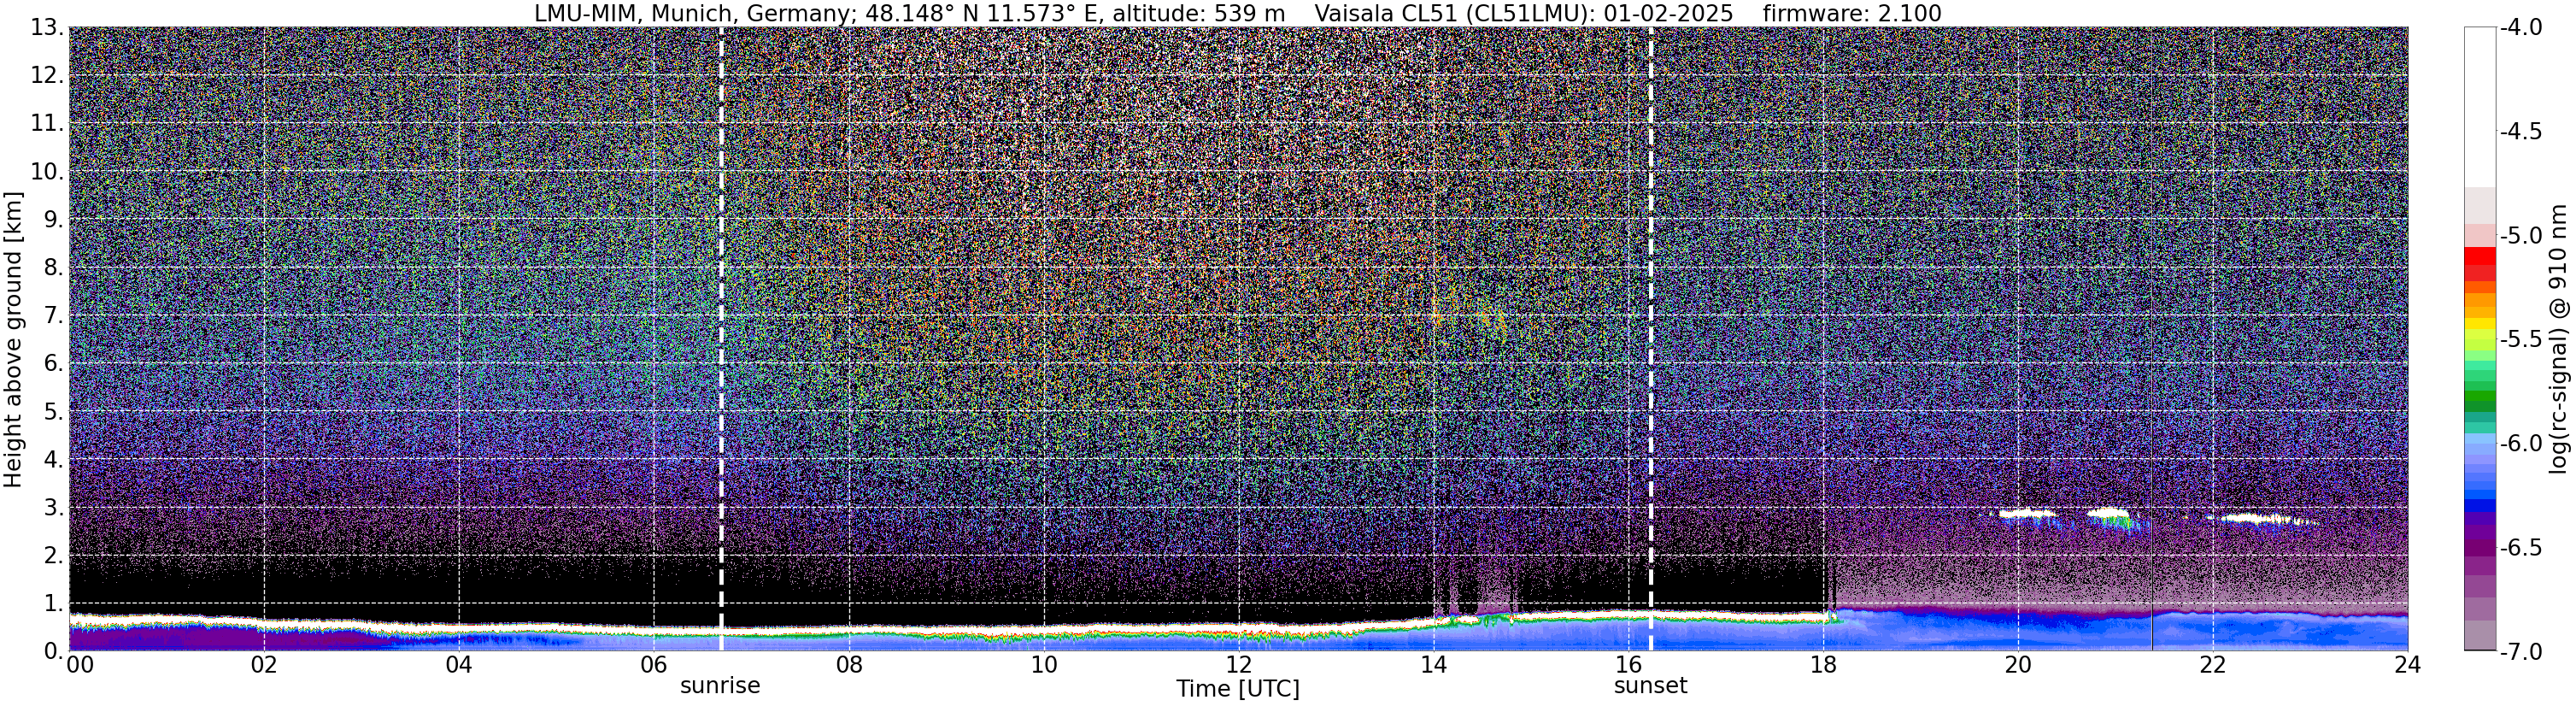Click the height axis tick label '10.'
2576x706 pixels.
46,172
